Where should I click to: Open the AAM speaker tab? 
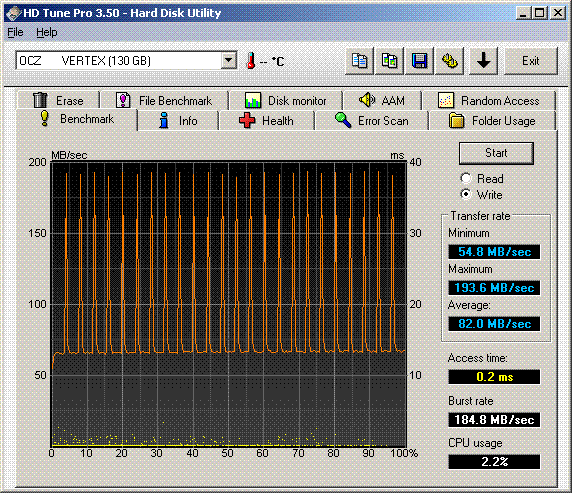[x=382, y=100]
